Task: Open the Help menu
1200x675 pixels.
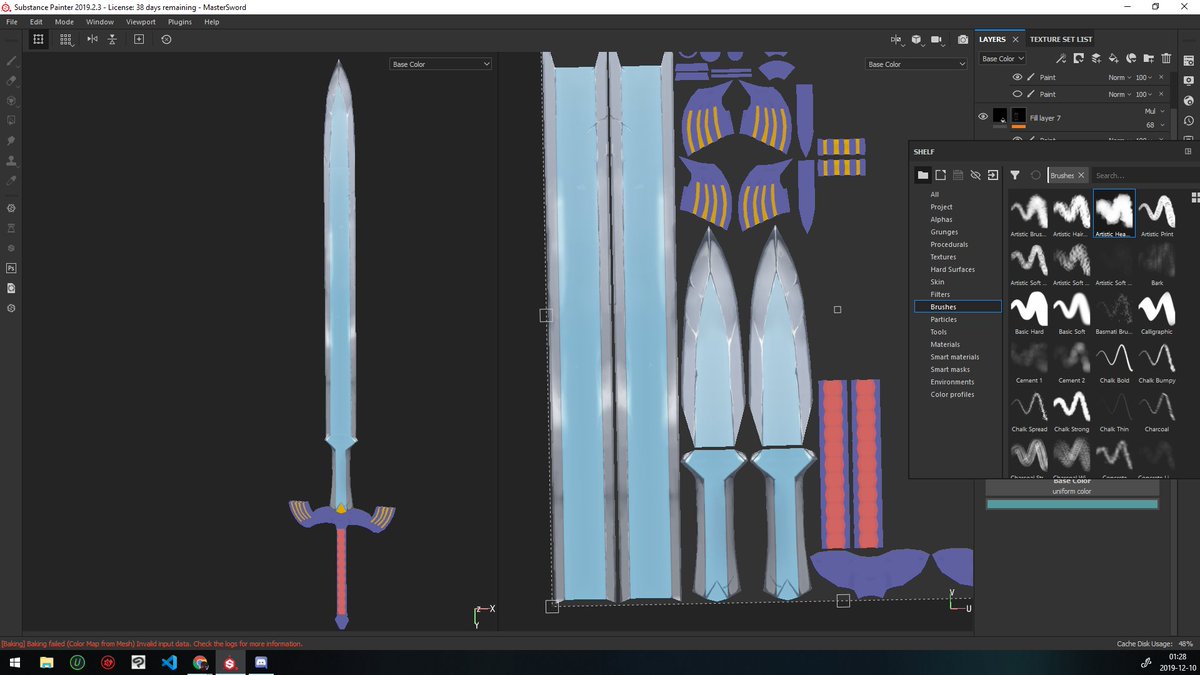Action: click(x=211, y=21)
